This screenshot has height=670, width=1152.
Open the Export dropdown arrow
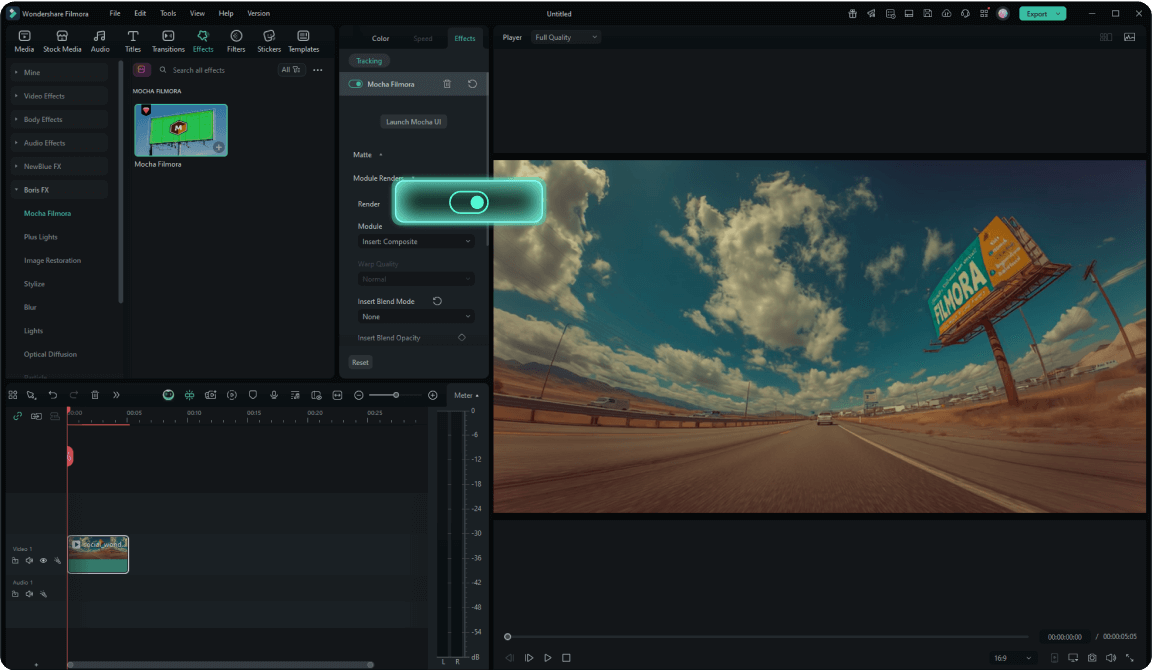(x=1059, y=13)
